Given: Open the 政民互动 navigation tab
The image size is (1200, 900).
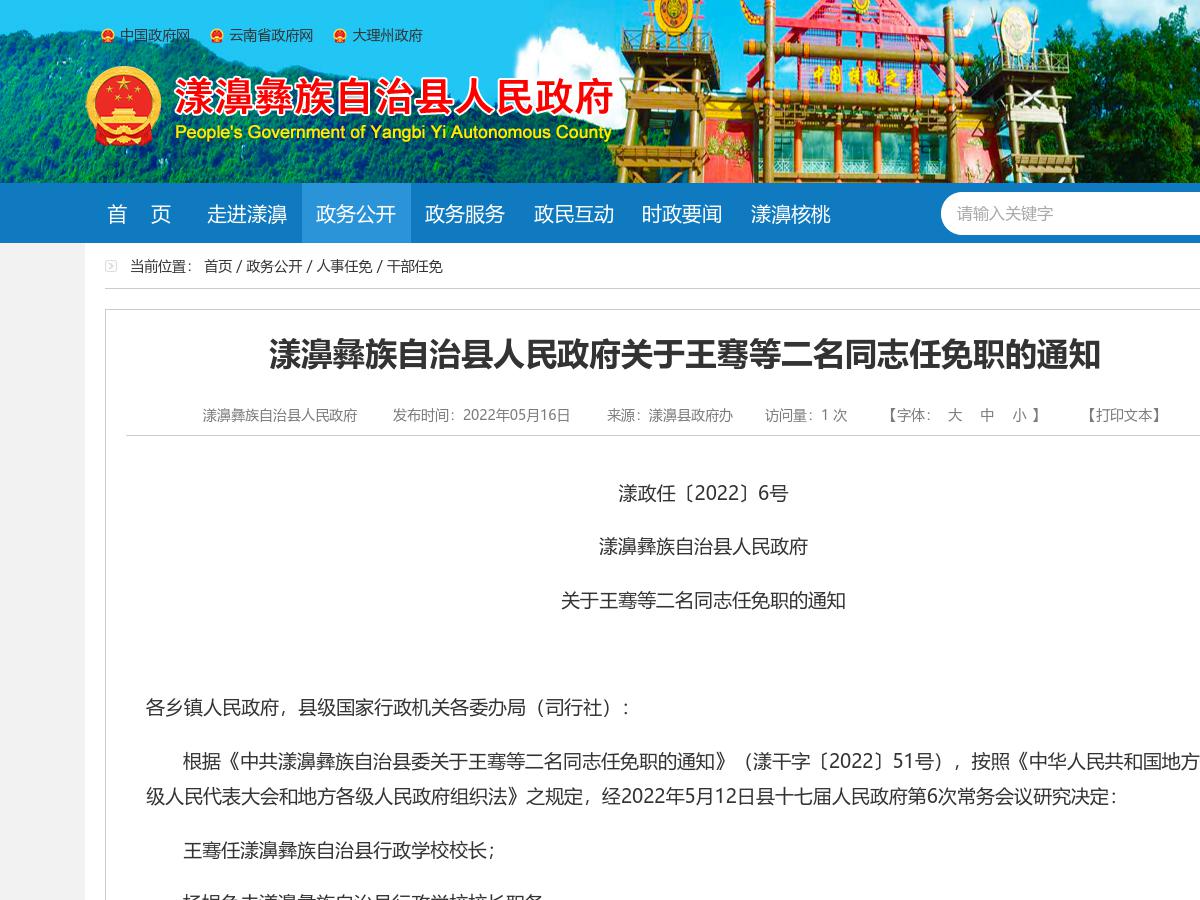Looking at the screenshot, I should click(574, 214).
